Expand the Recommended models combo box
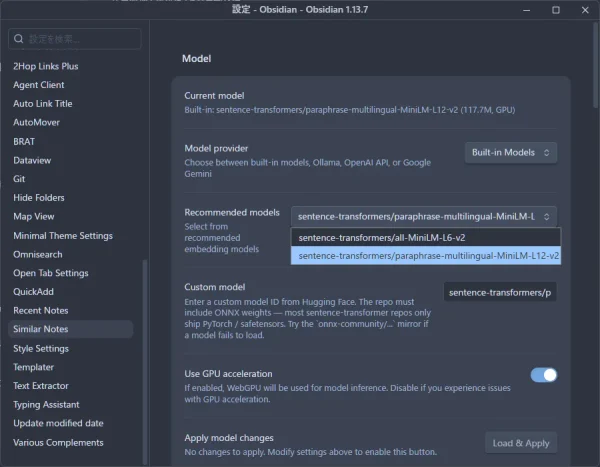600x467 pixels. (x=424, y=217)
